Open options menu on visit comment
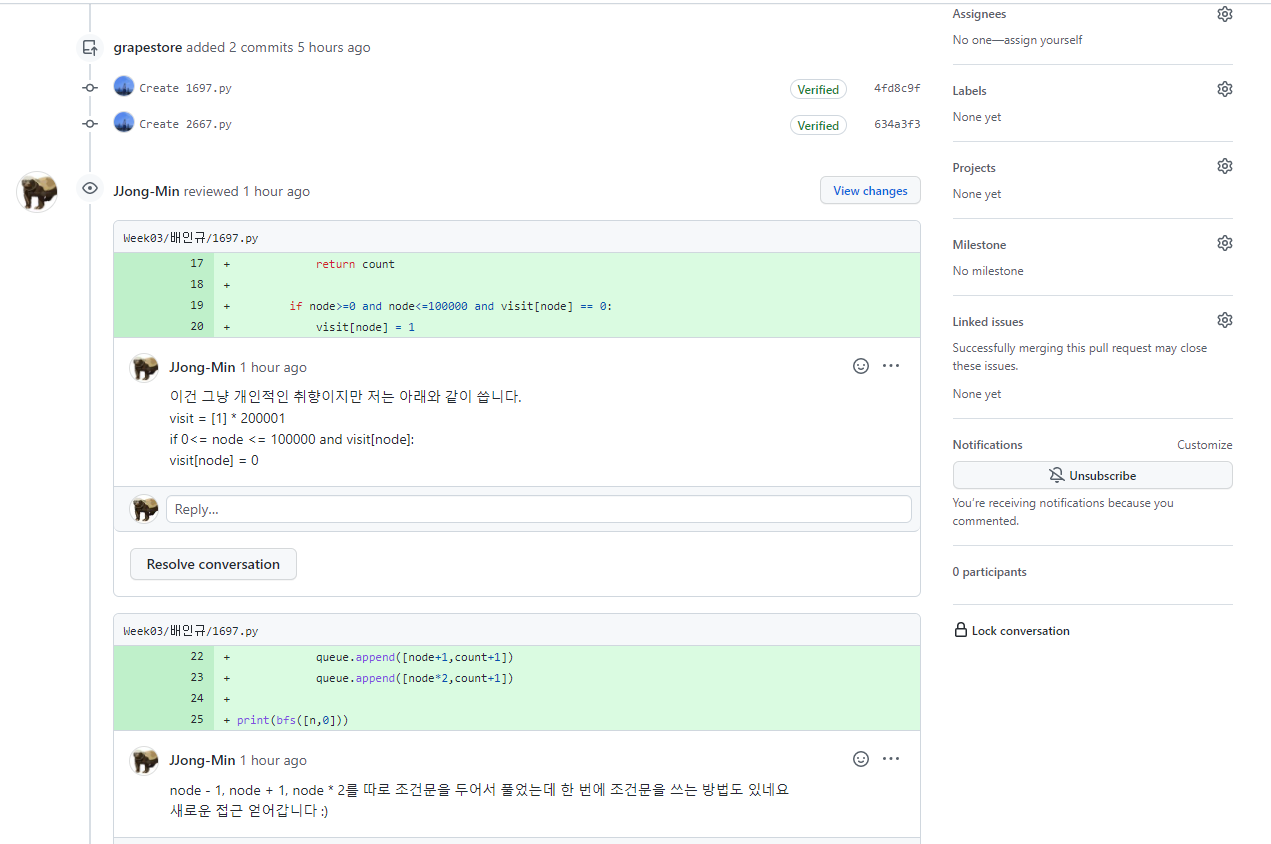 pos(891,366)
